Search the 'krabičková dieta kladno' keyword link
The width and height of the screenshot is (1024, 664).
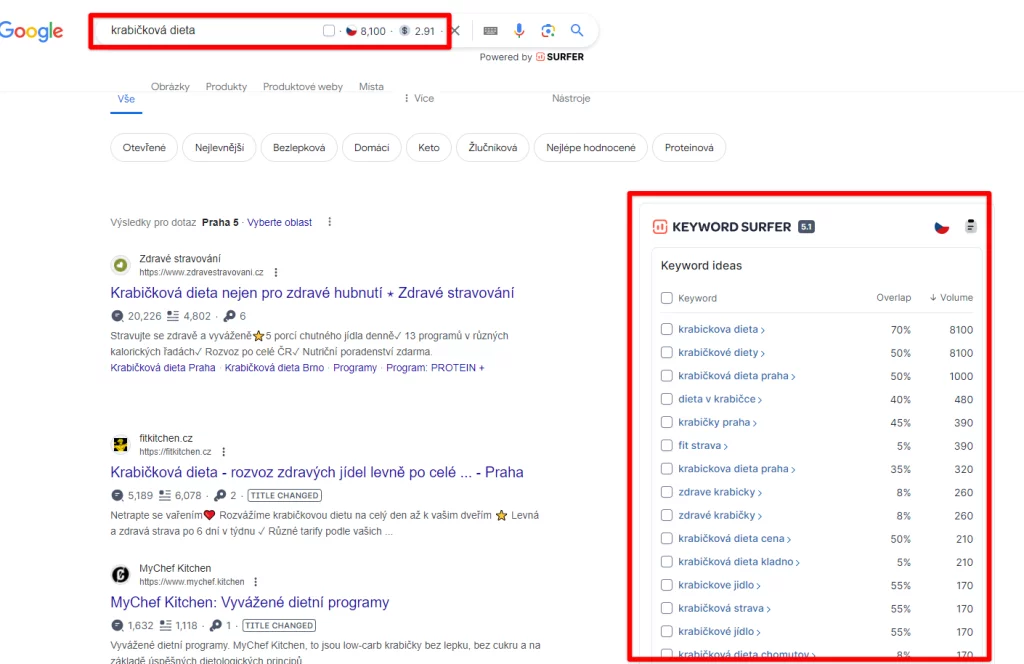[x=739, y=561]
